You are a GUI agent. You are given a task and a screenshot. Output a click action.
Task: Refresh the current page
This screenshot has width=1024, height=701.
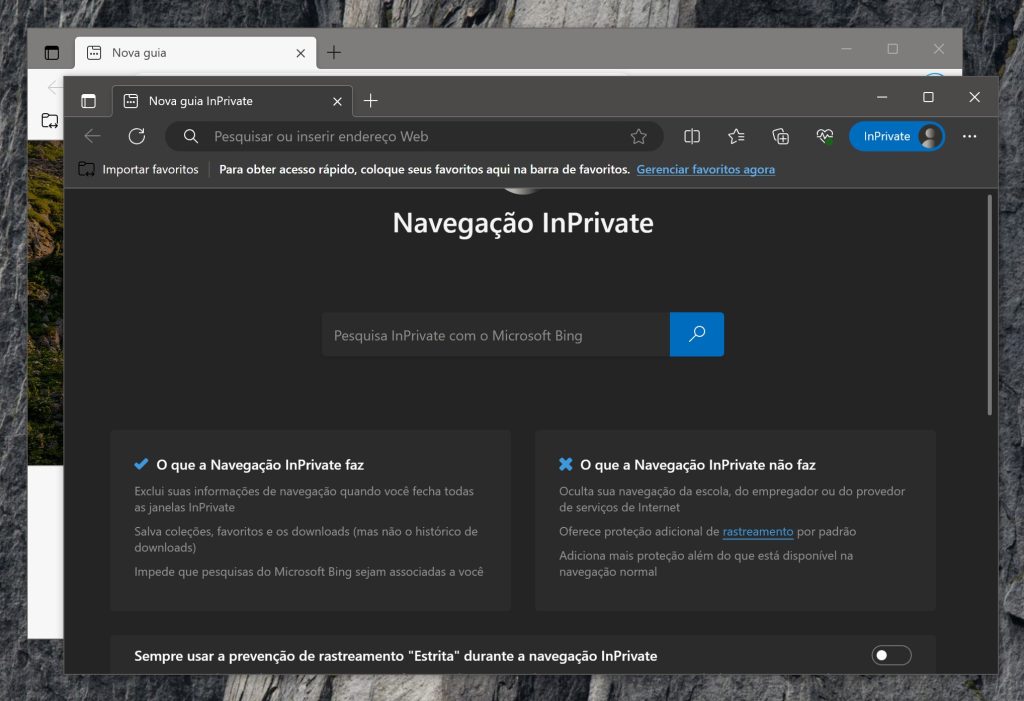[x=137, y=136]
